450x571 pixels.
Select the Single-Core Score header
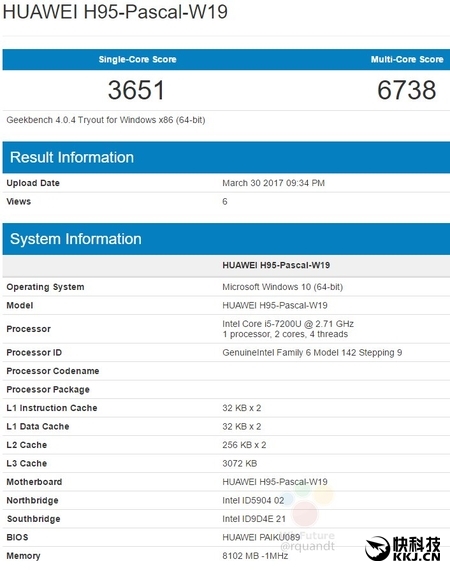point(137,59)
